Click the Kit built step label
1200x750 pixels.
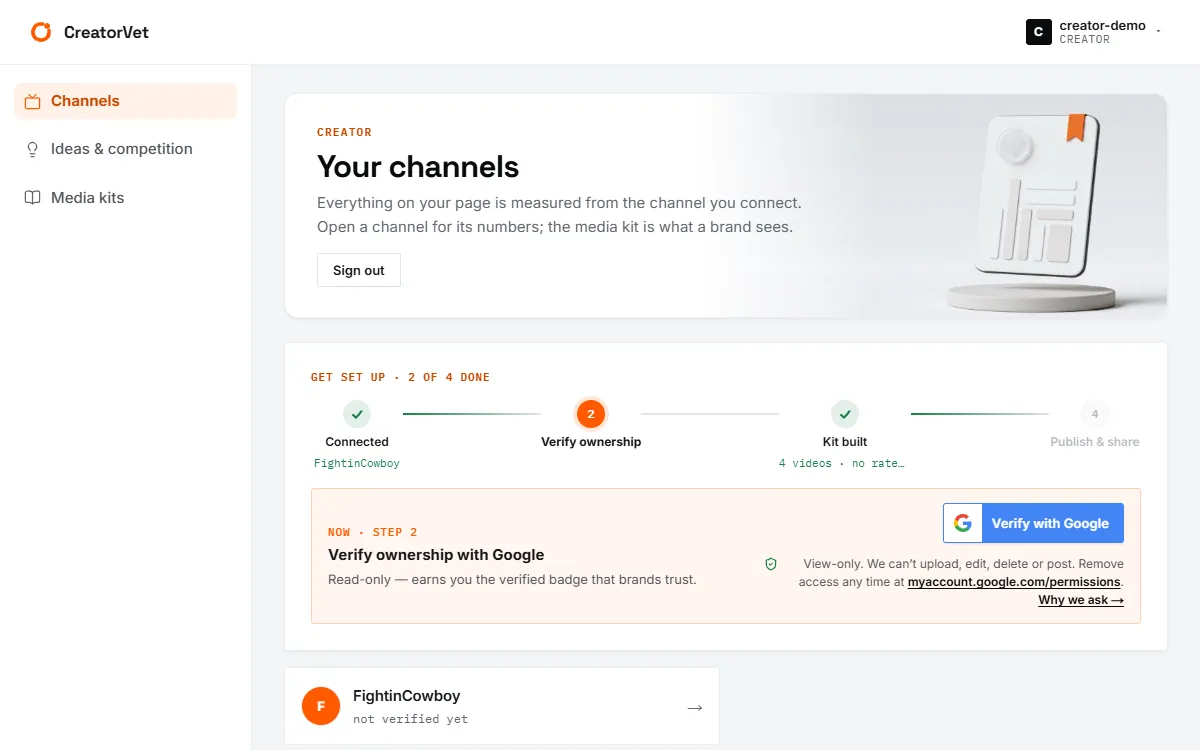tap(845, 442)
